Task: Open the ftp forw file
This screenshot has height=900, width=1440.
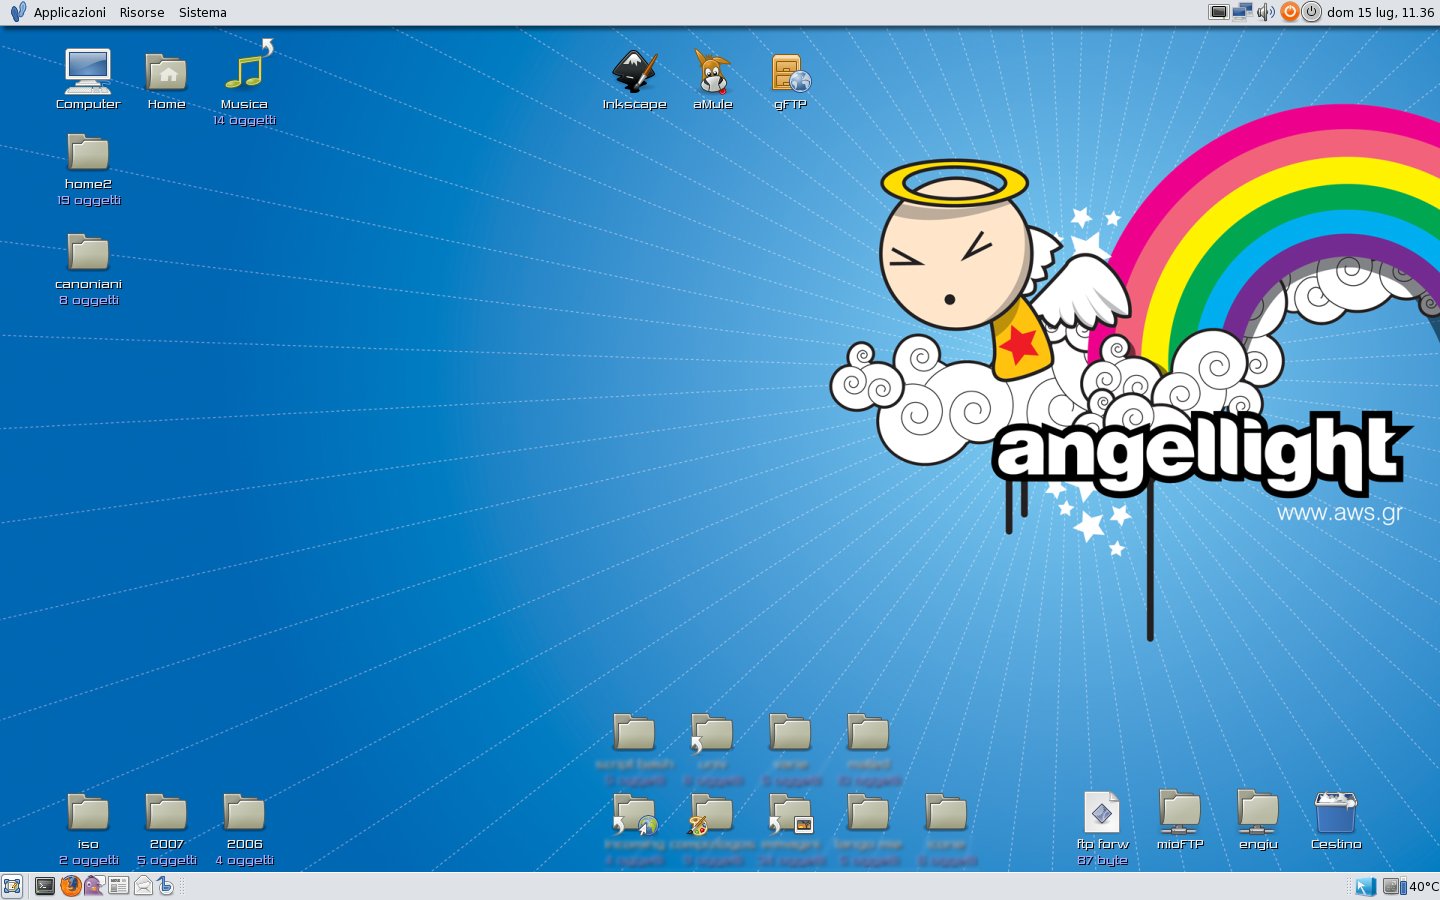Action: coord(1102,812)
